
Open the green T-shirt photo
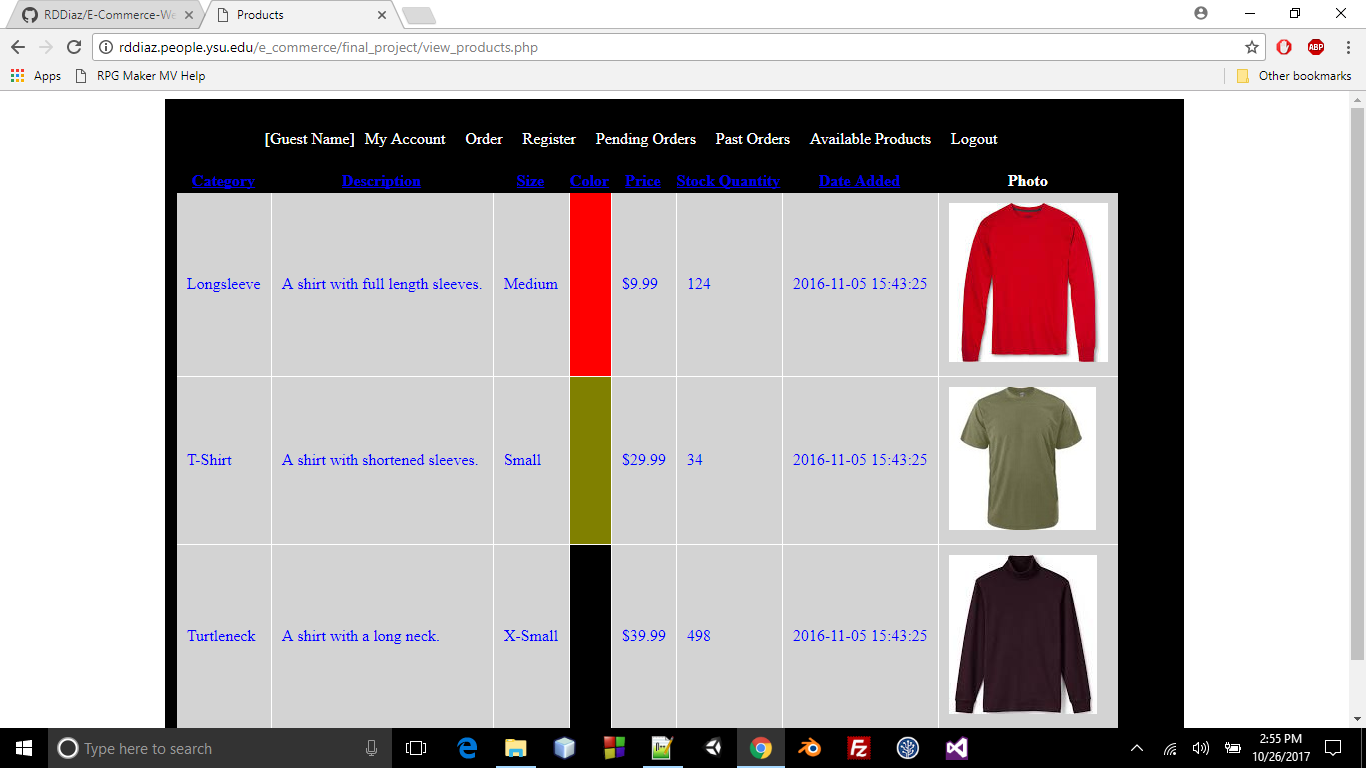pyautogui.click(x=1022, y=459)
